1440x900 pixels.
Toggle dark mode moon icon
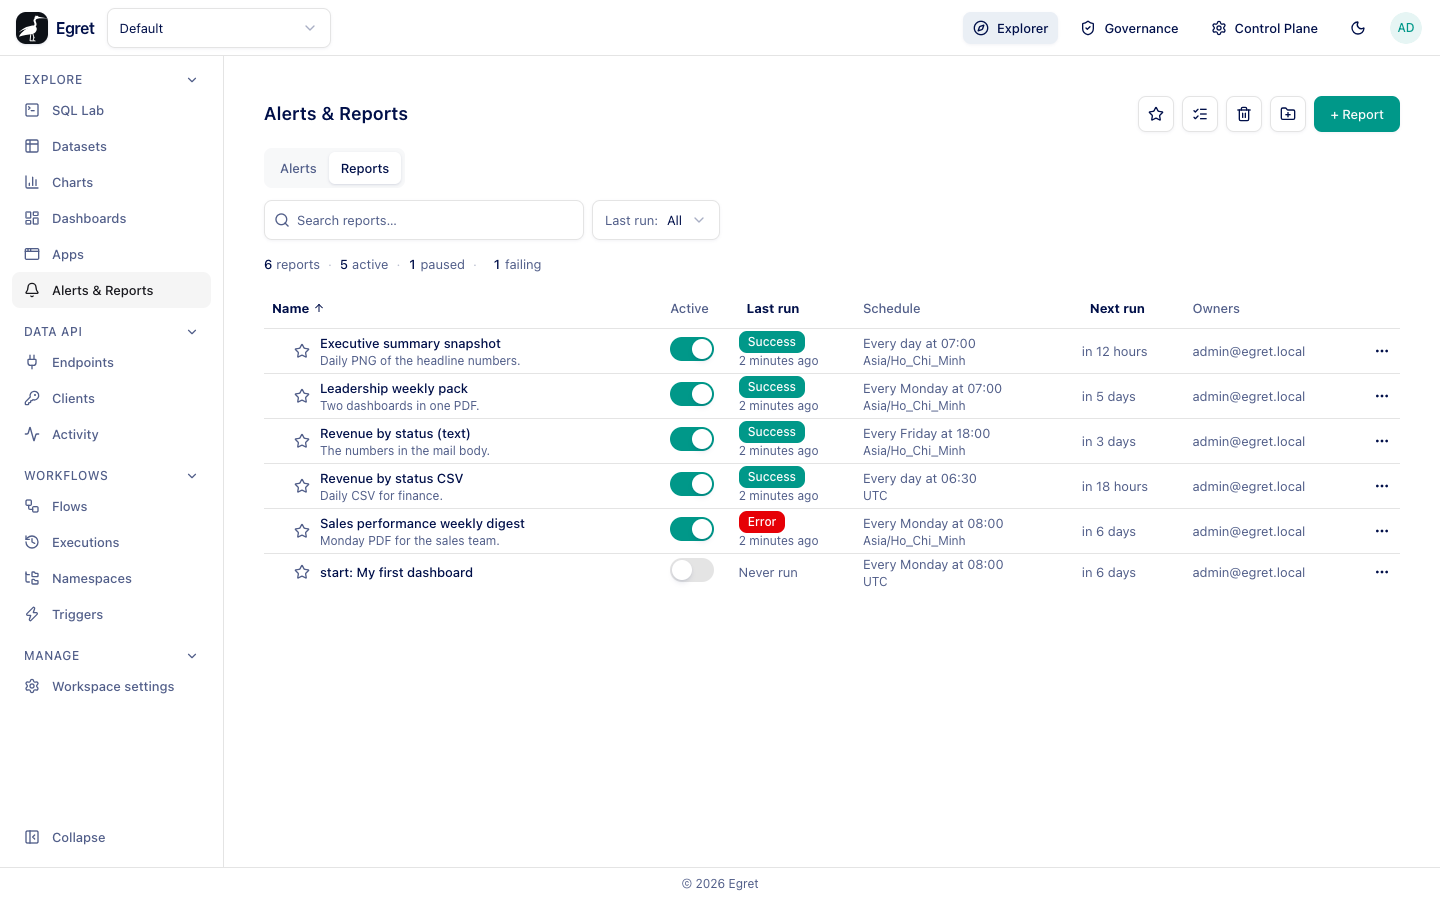point(1358,28)
